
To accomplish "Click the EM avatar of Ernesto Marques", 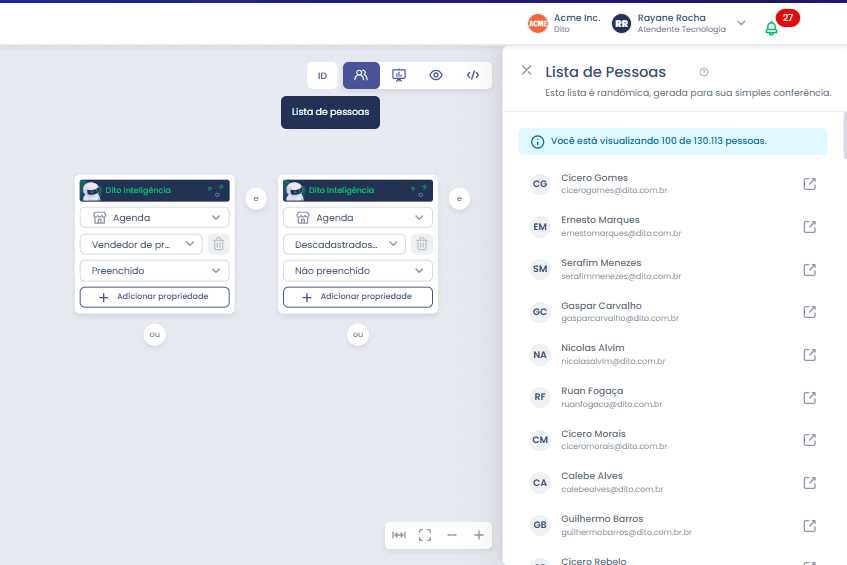I will (540, 226).
